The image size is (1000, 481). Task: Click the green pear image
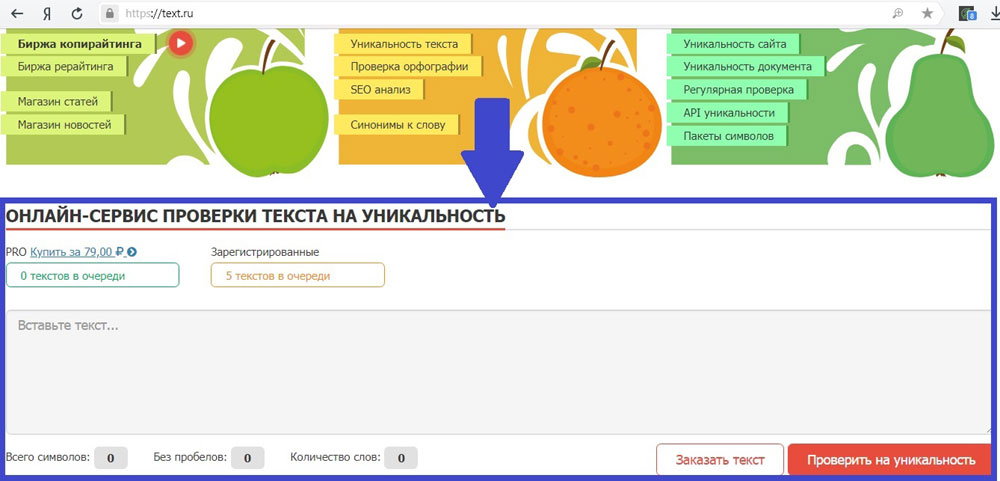[941, 107]
